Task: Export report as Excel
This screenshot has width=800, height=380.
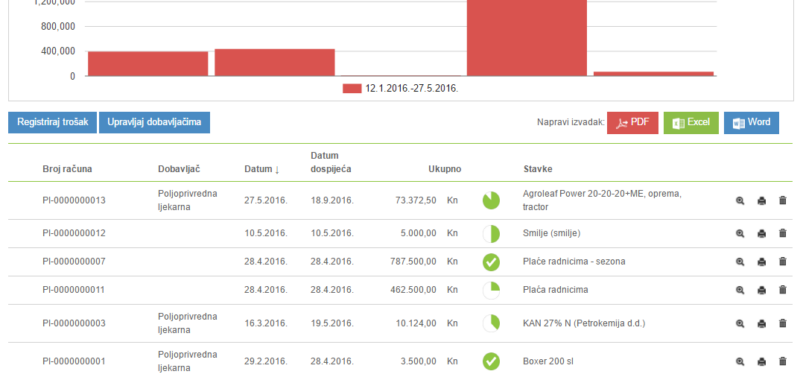Action: [x=691, y=123]
